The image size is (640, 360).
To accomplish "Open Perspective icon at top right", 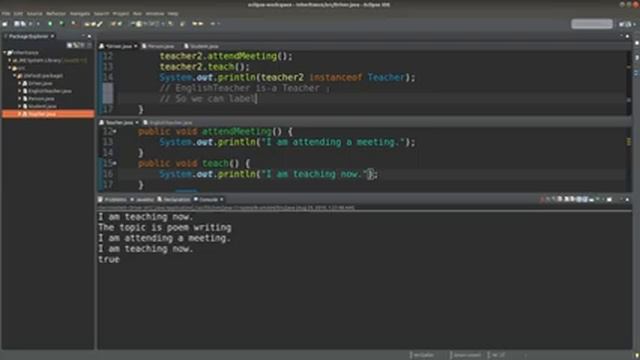I will click(622, 24).
